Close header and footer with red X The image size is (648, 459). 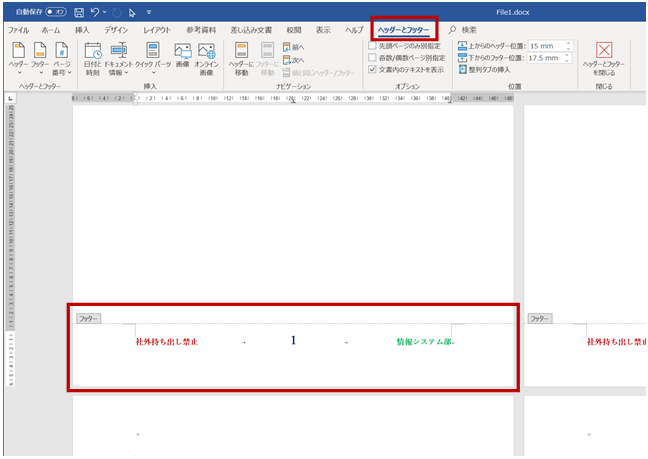tap(603, 50)
